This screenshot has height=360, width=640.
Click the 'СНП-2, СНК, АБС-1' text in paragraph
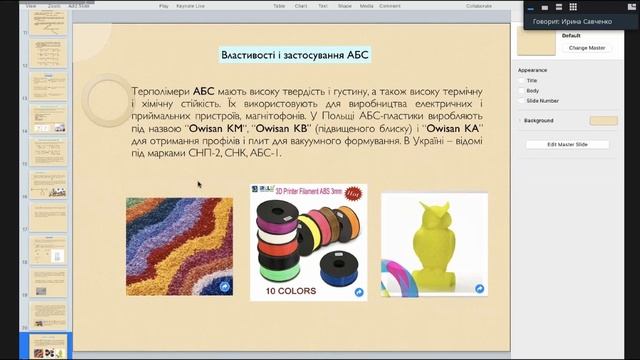[x=234, y=153]
